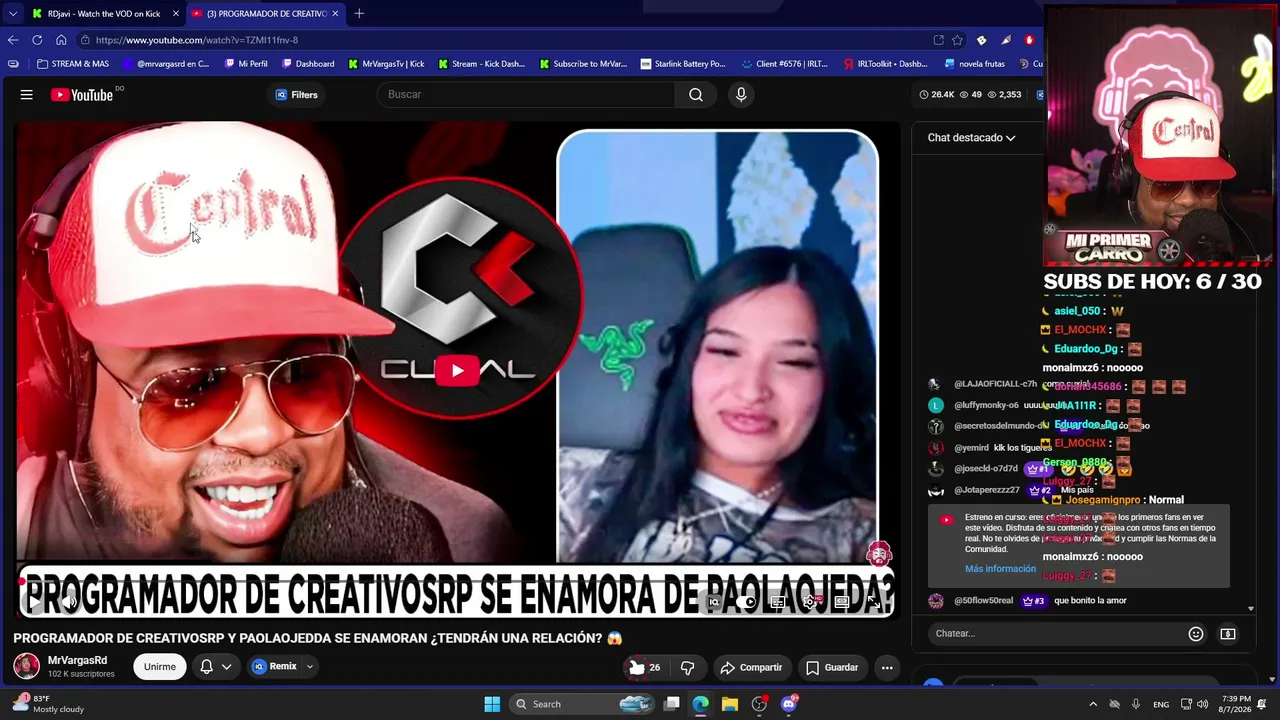Click the taskbar Search box

[581, 704]
